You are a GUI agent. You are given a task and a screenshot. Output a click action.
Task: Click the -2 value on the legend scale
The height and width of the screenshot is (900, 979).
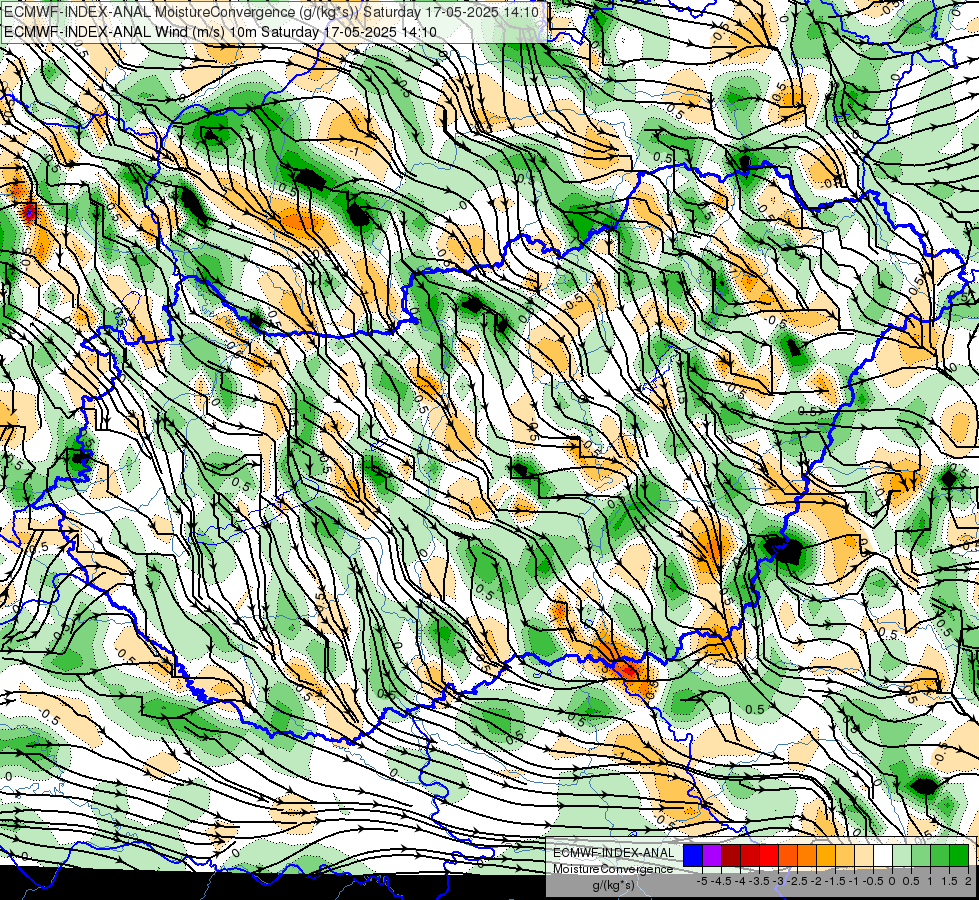tap(816, 881)
